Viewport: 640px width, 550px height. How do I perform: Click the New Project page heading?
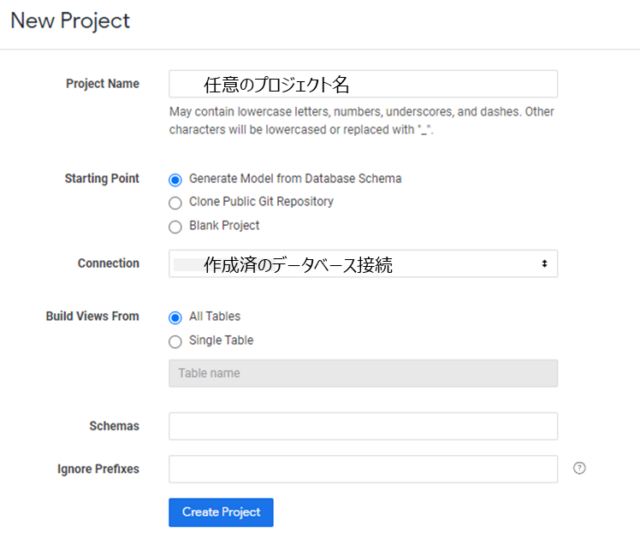click(x=70, y=21)
